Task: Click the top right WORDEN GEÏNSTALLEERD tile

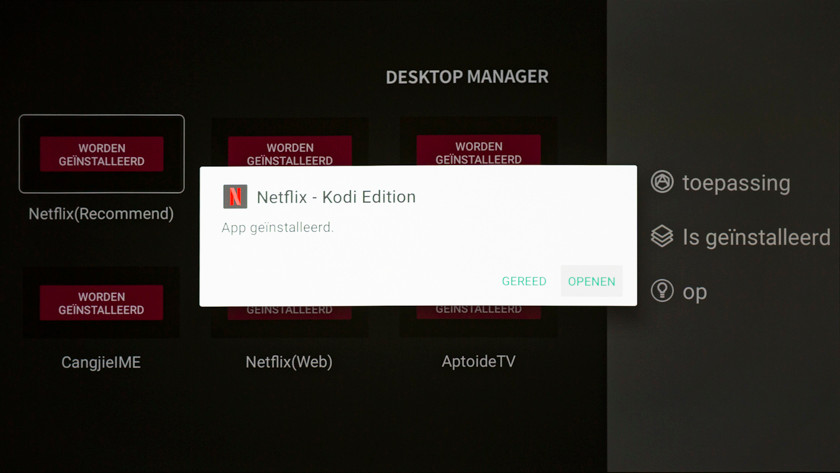Action: coord(478,141)
